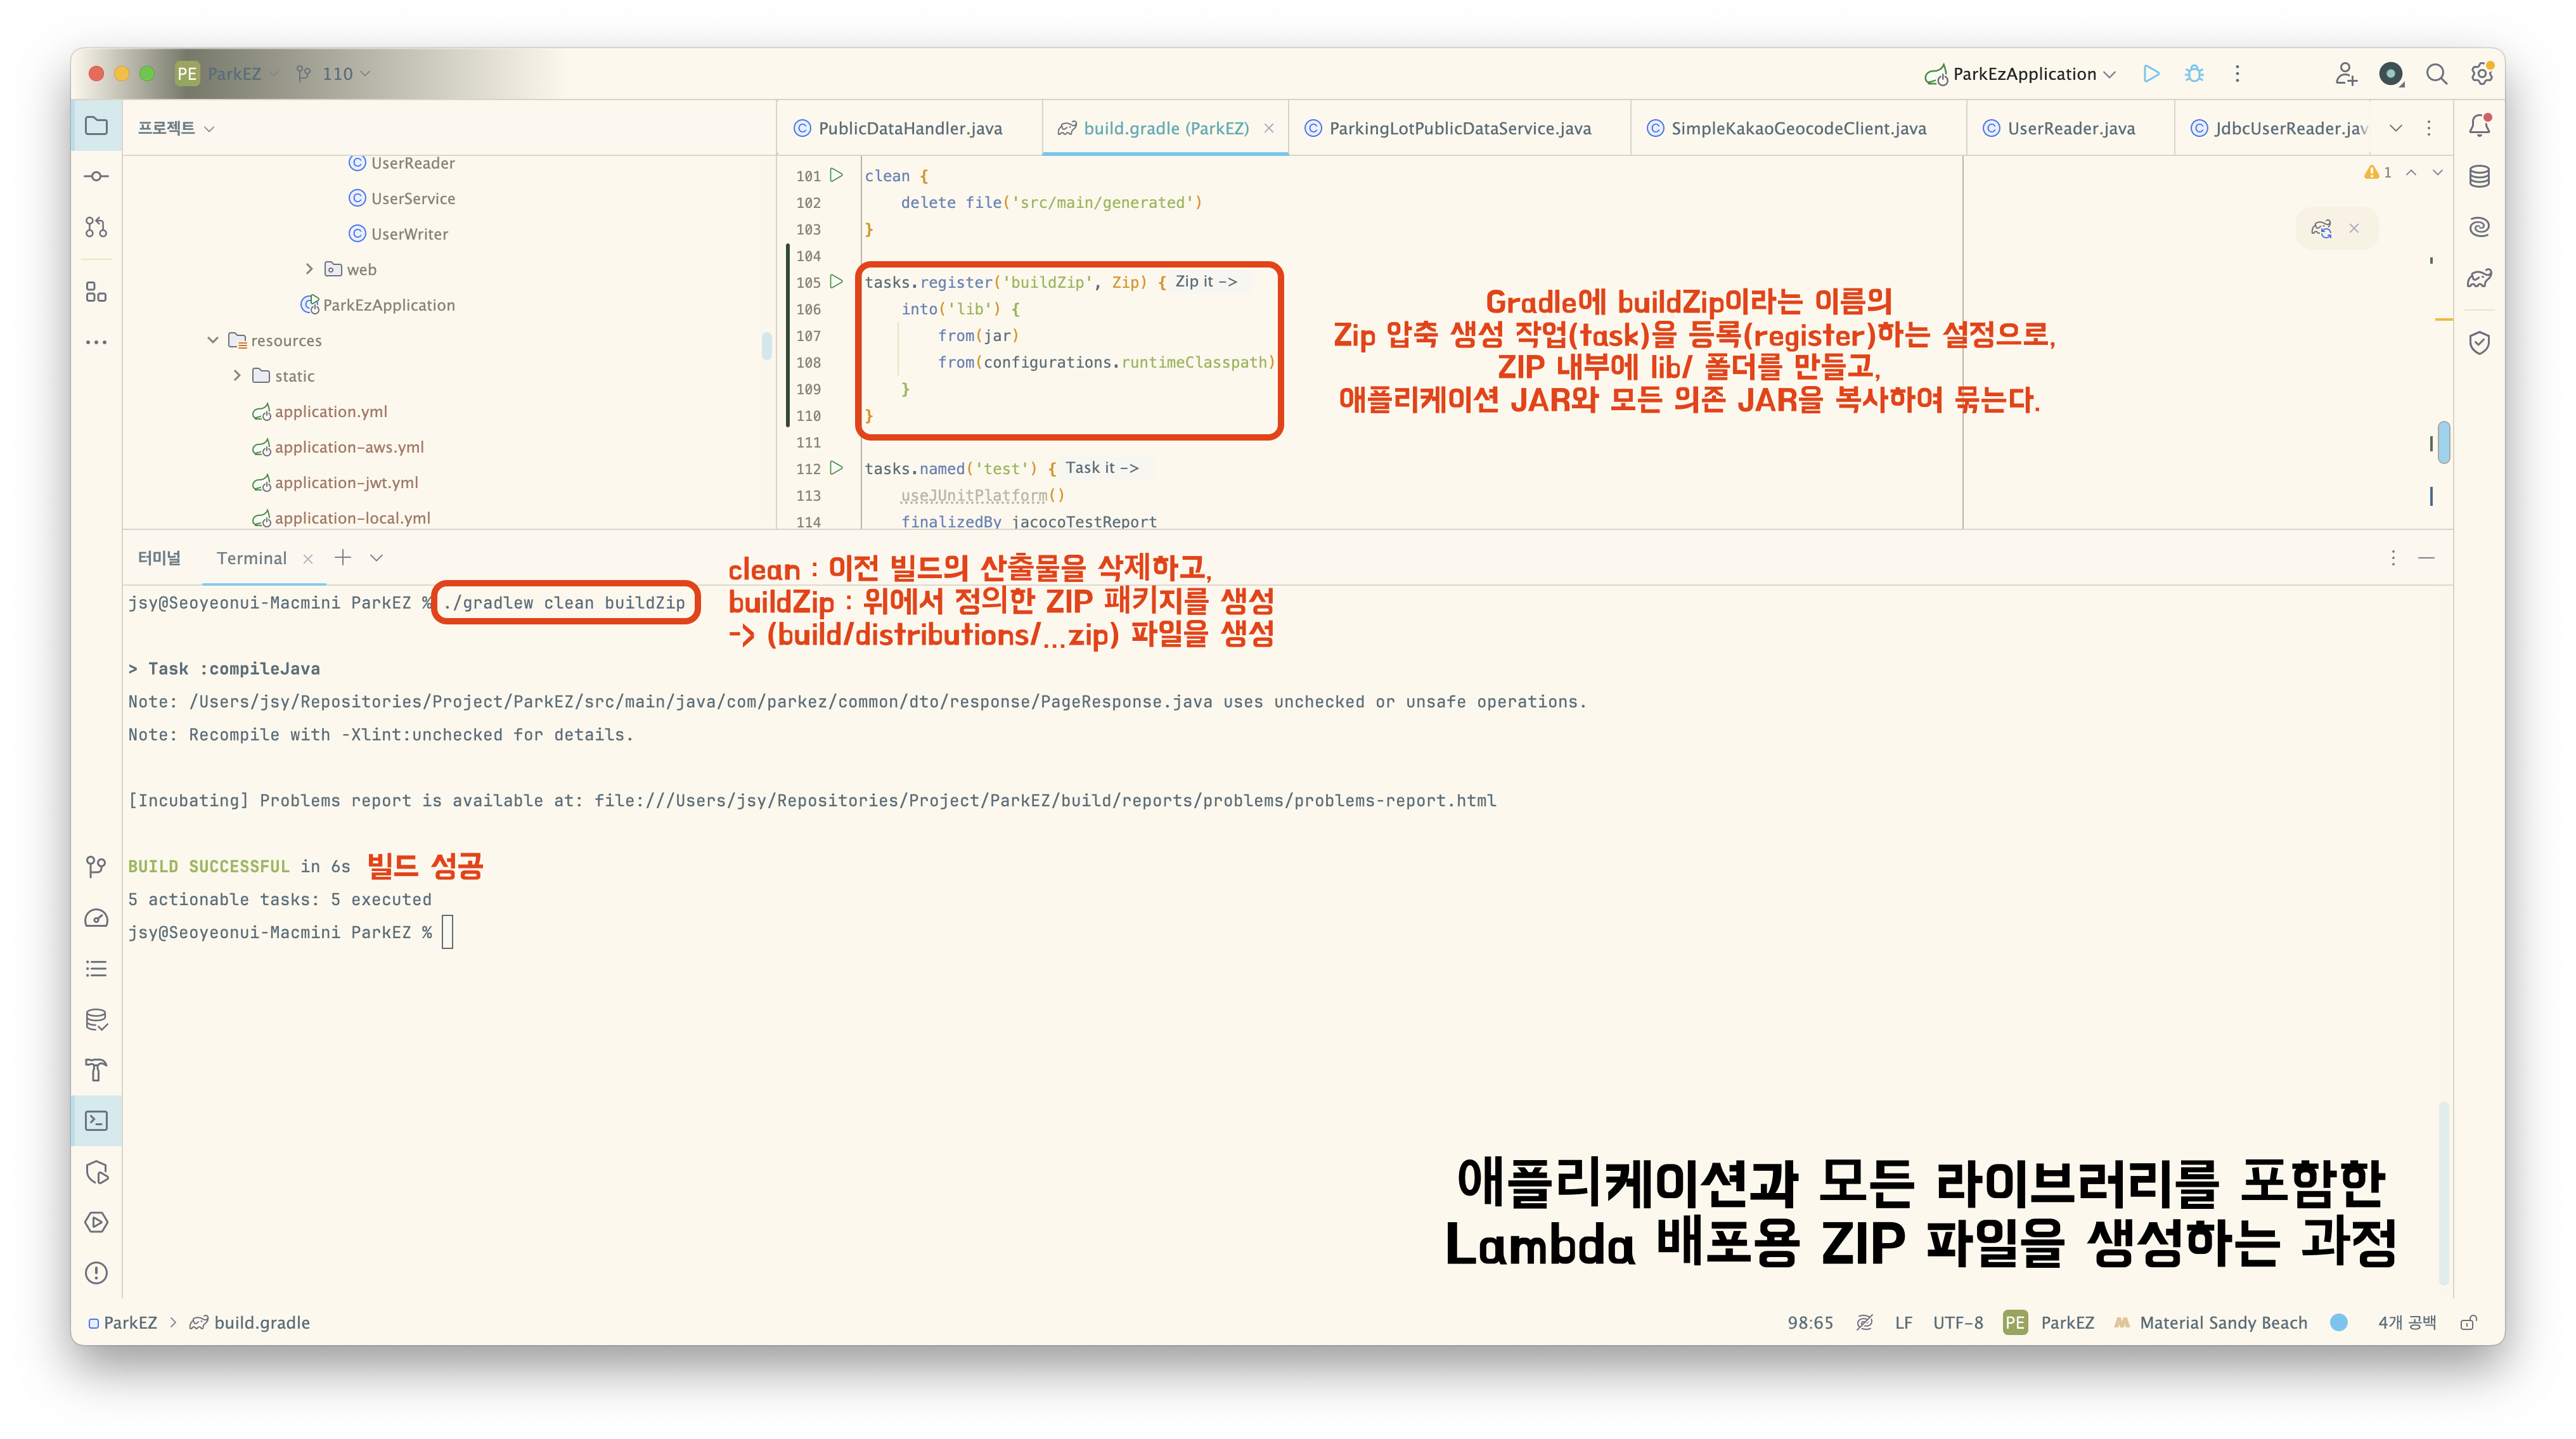2576x1439 pixels.
Task: Open the Commit tool window icon
Action: [96, 176]
